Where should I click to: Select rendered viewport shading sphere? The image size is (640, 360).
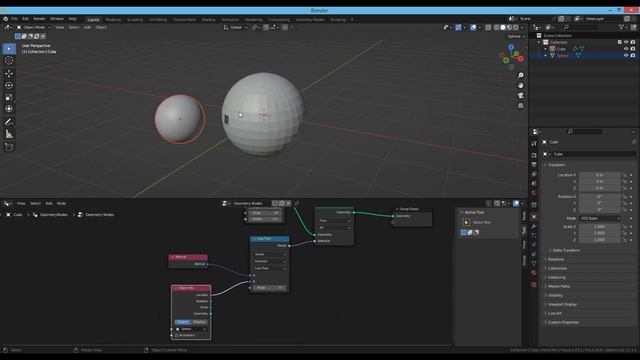[x=516, y=27]
